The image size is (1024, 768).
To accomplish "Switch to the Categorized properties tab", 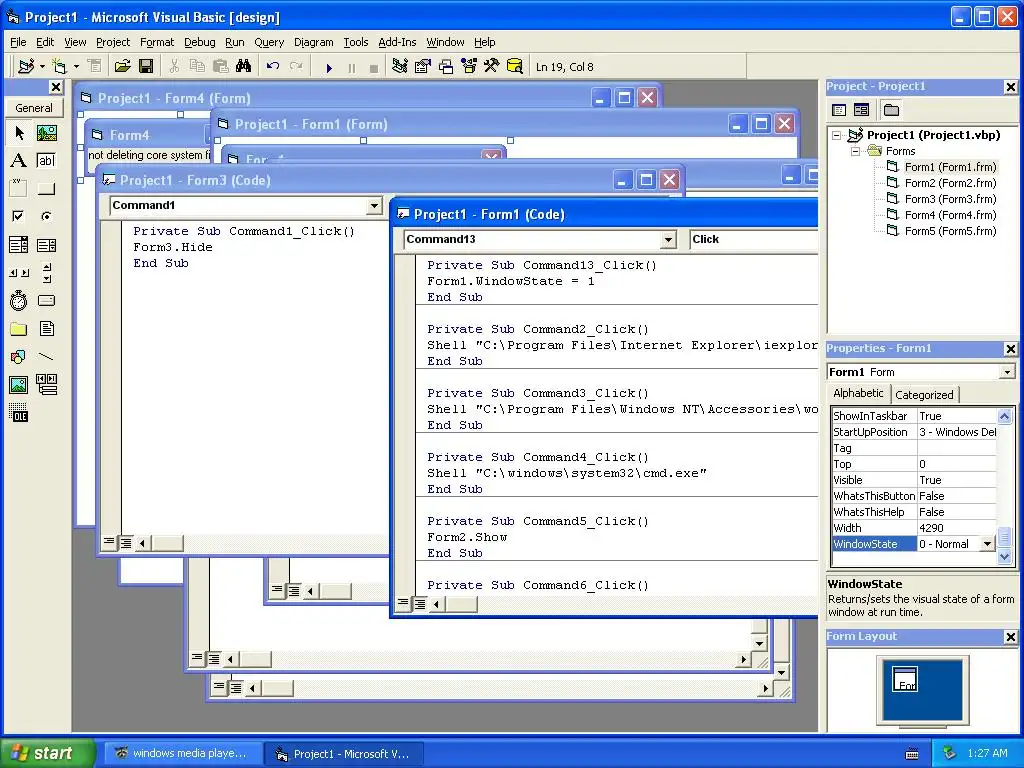I will (924, 394).
